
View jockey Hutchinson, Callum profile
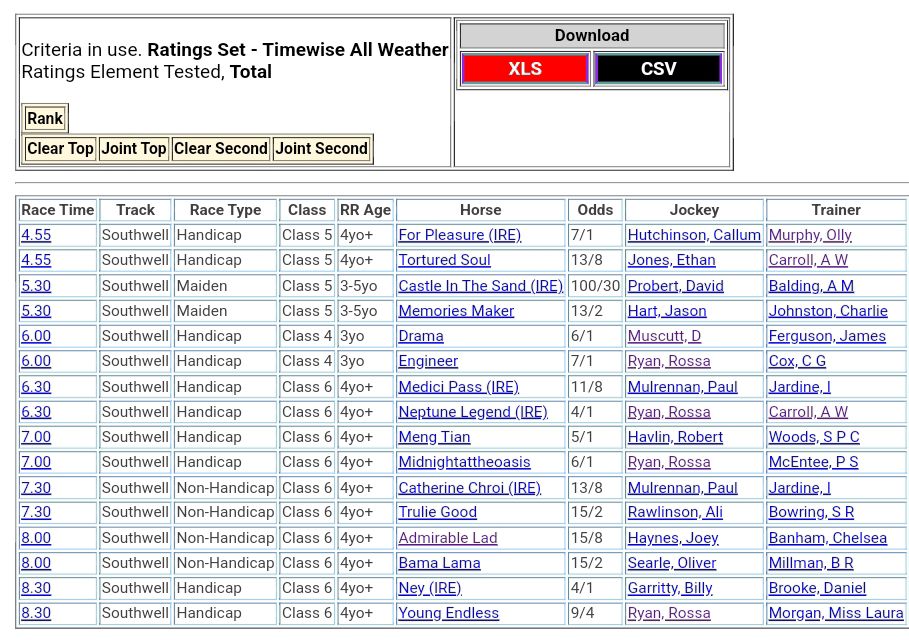pyautogui.click(x=694, y=235)
